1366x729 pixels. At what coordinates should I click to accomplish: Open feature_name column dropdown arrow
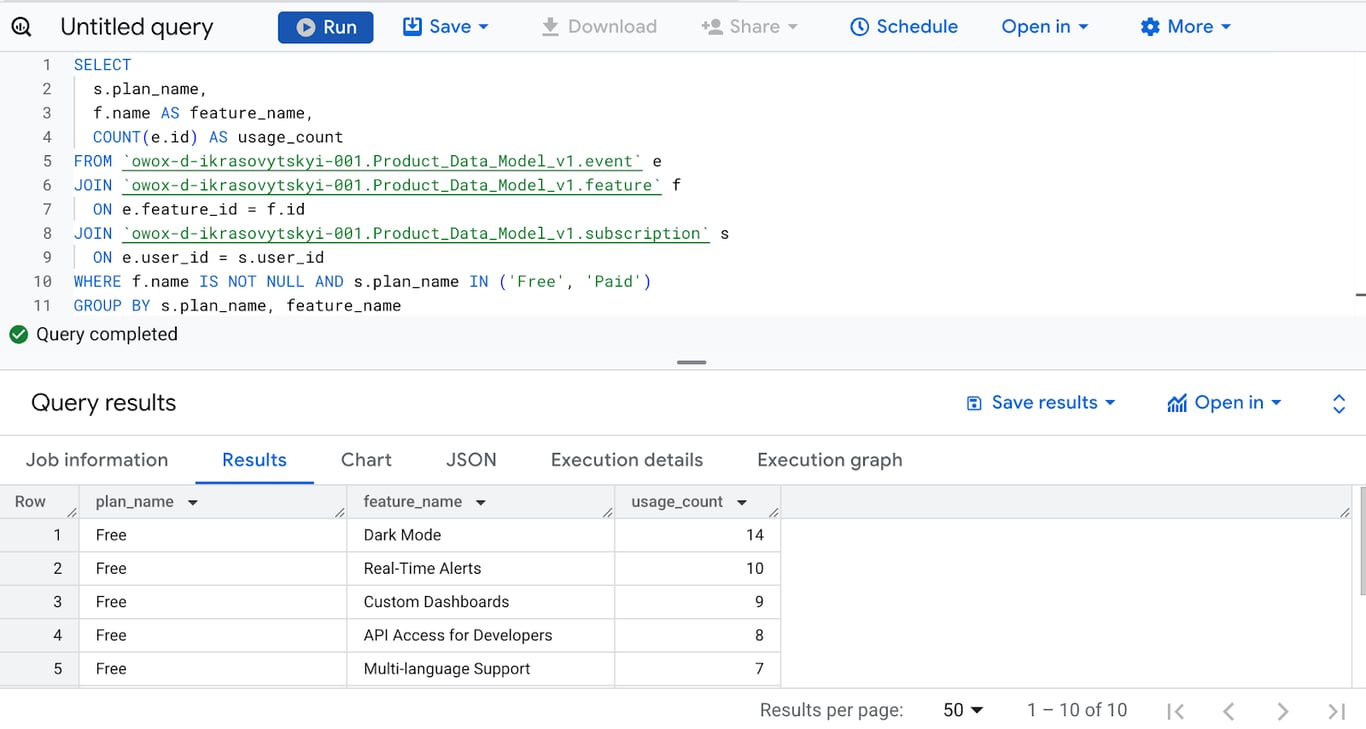coord(481,503)
